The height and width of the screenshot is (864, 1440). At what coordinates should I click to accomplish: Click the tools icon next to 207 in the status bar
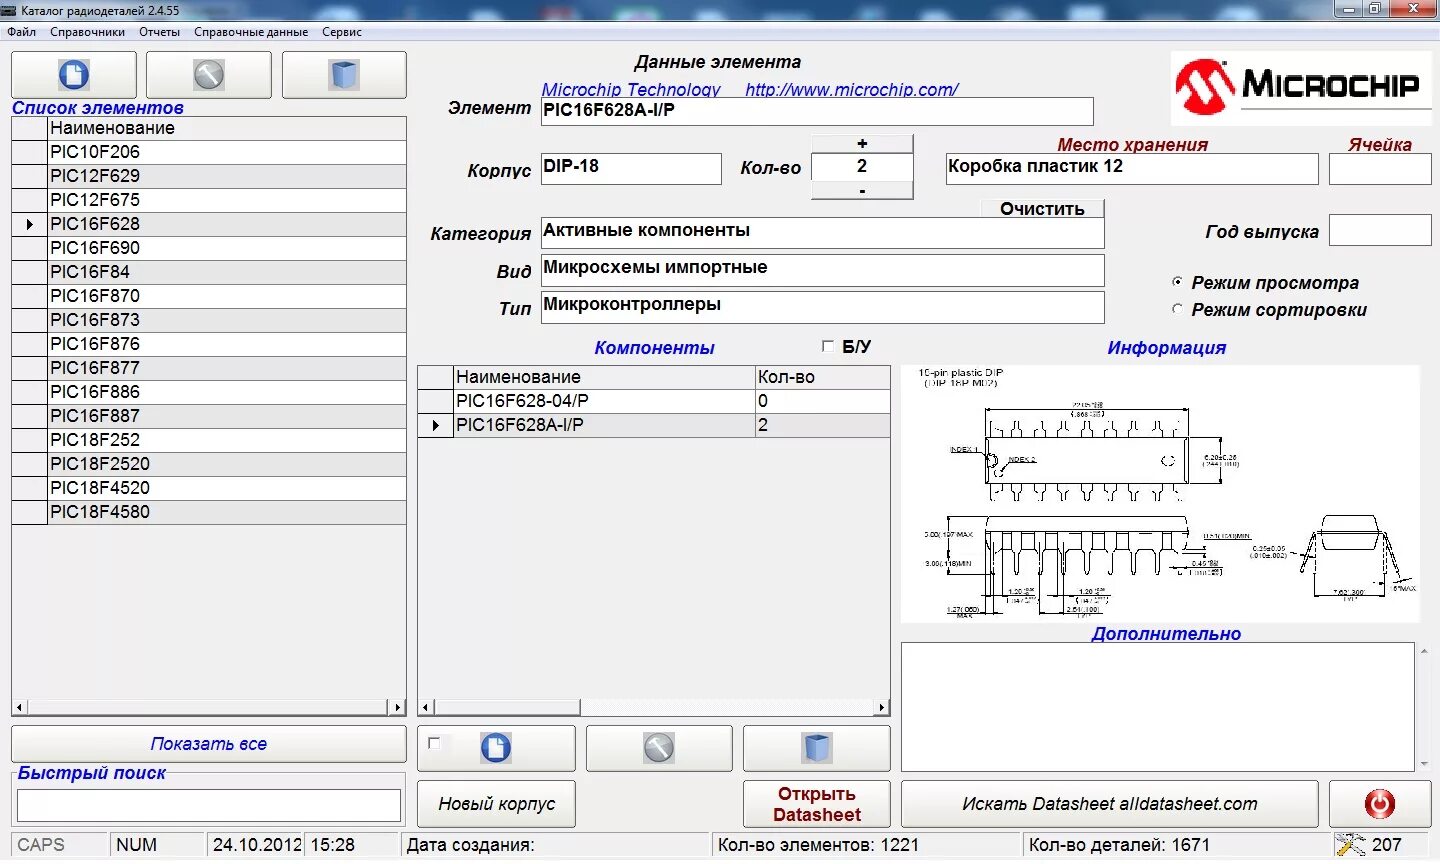[1350, 845]
